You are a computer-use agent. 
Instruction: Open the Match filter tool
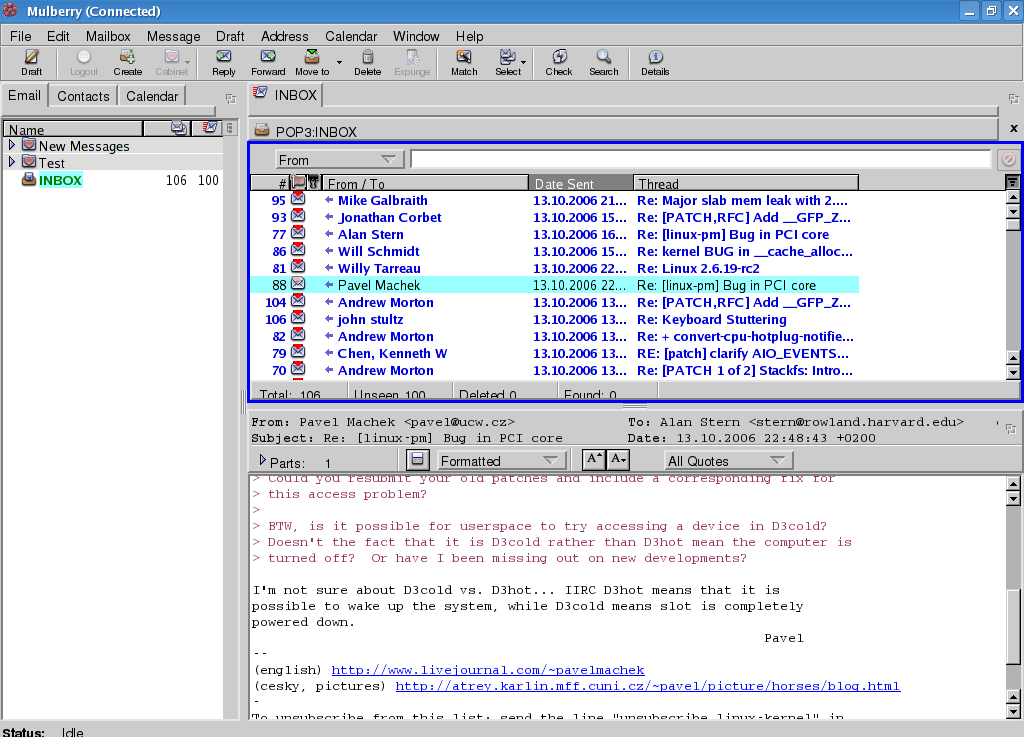pos(464,62)
